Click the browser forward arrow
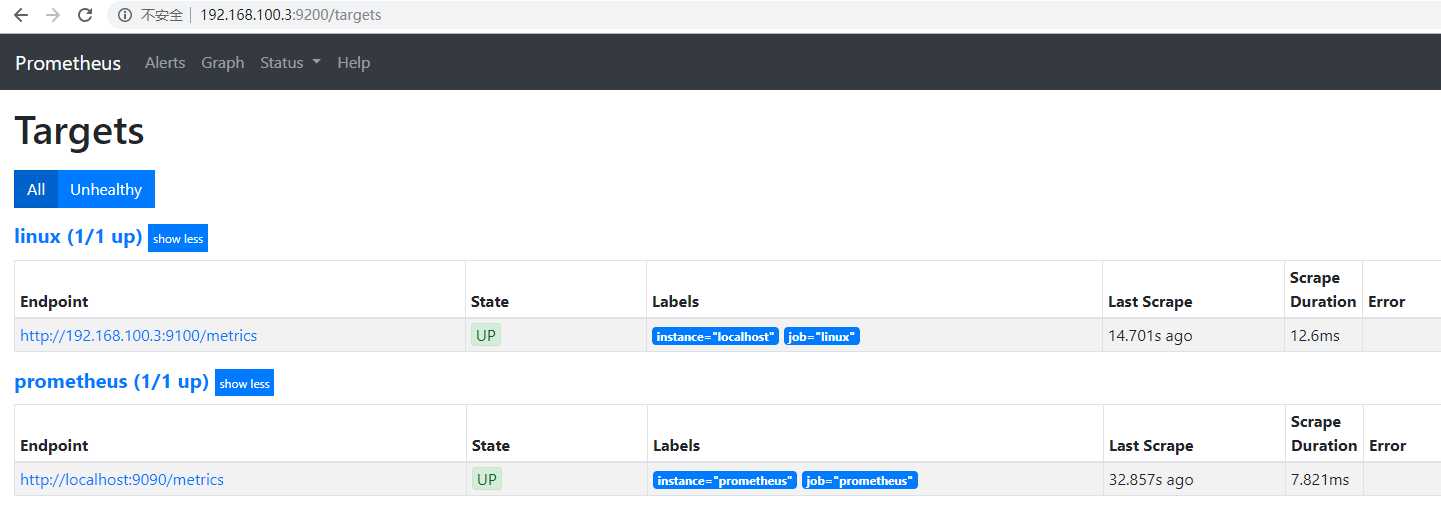This screenshot has height=510, width=1441. click(53, 15)
